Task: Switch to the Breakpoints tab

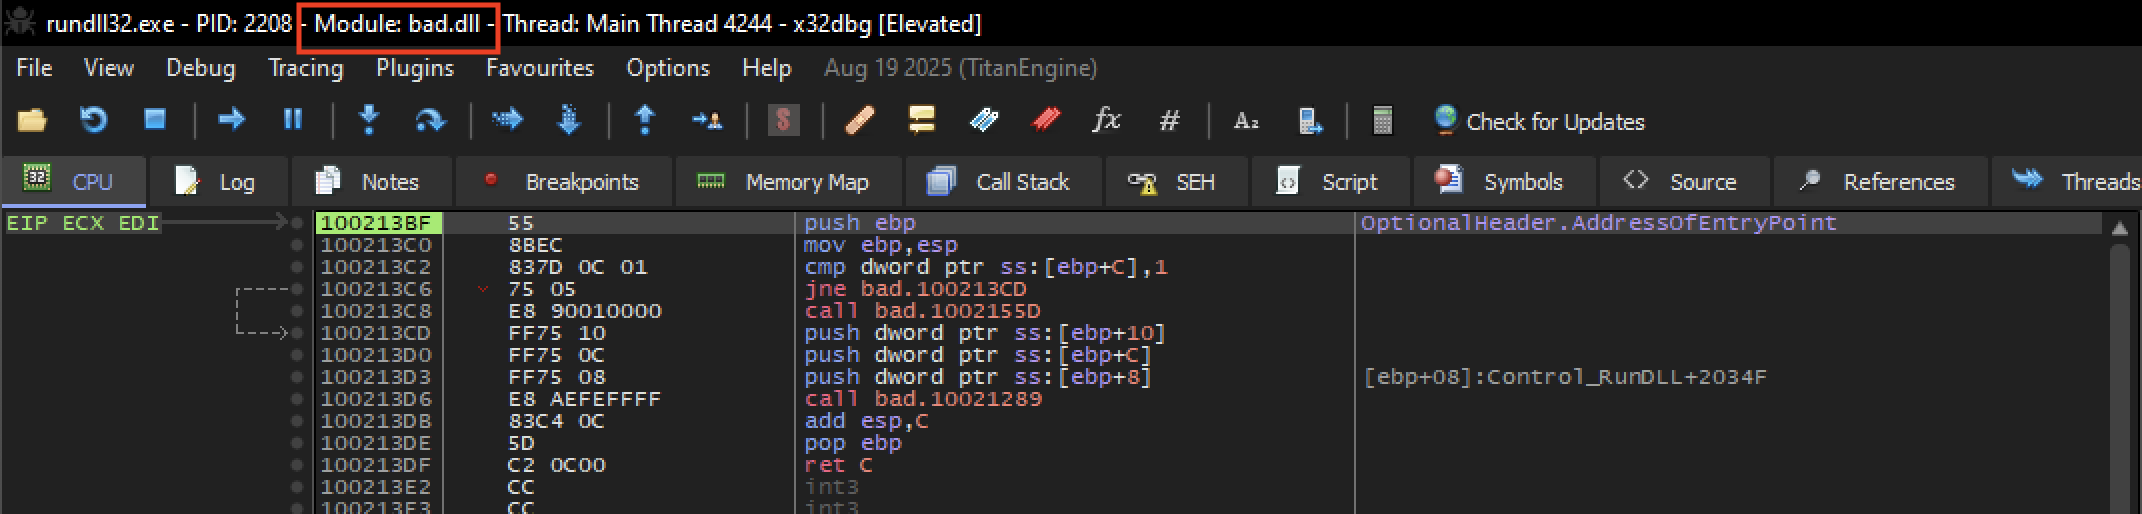Action: tap(563, 181)
